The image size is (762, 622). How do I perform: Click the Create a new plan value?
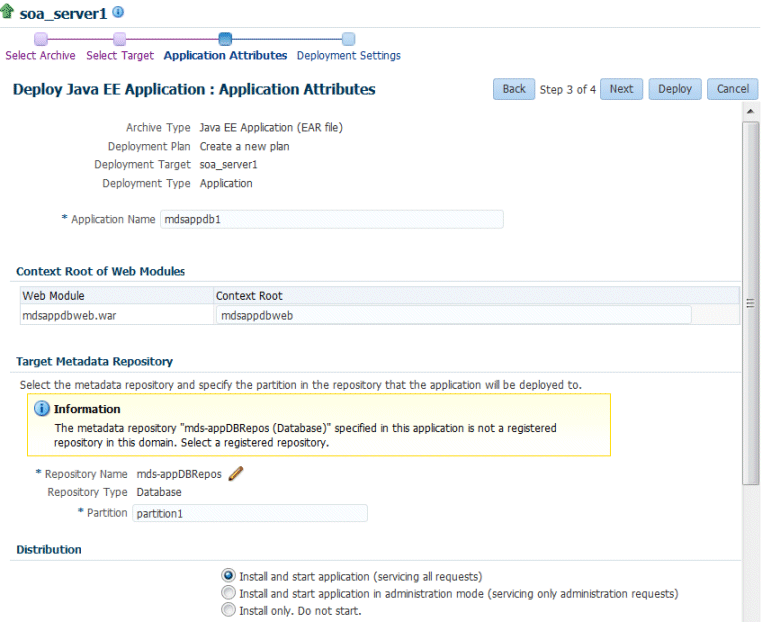(244, 146)
